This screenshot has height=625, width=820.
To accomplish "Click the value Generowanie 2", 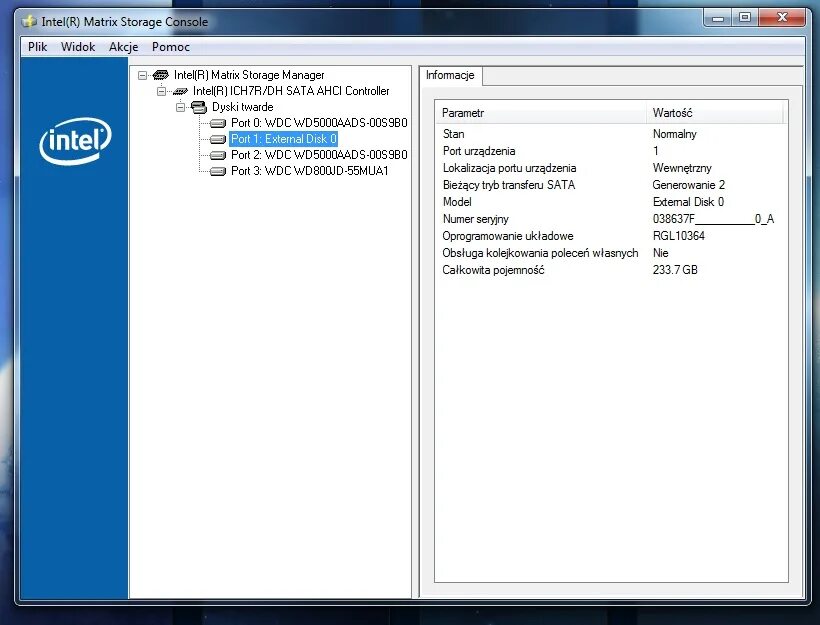I will click(x=689, y=185).
